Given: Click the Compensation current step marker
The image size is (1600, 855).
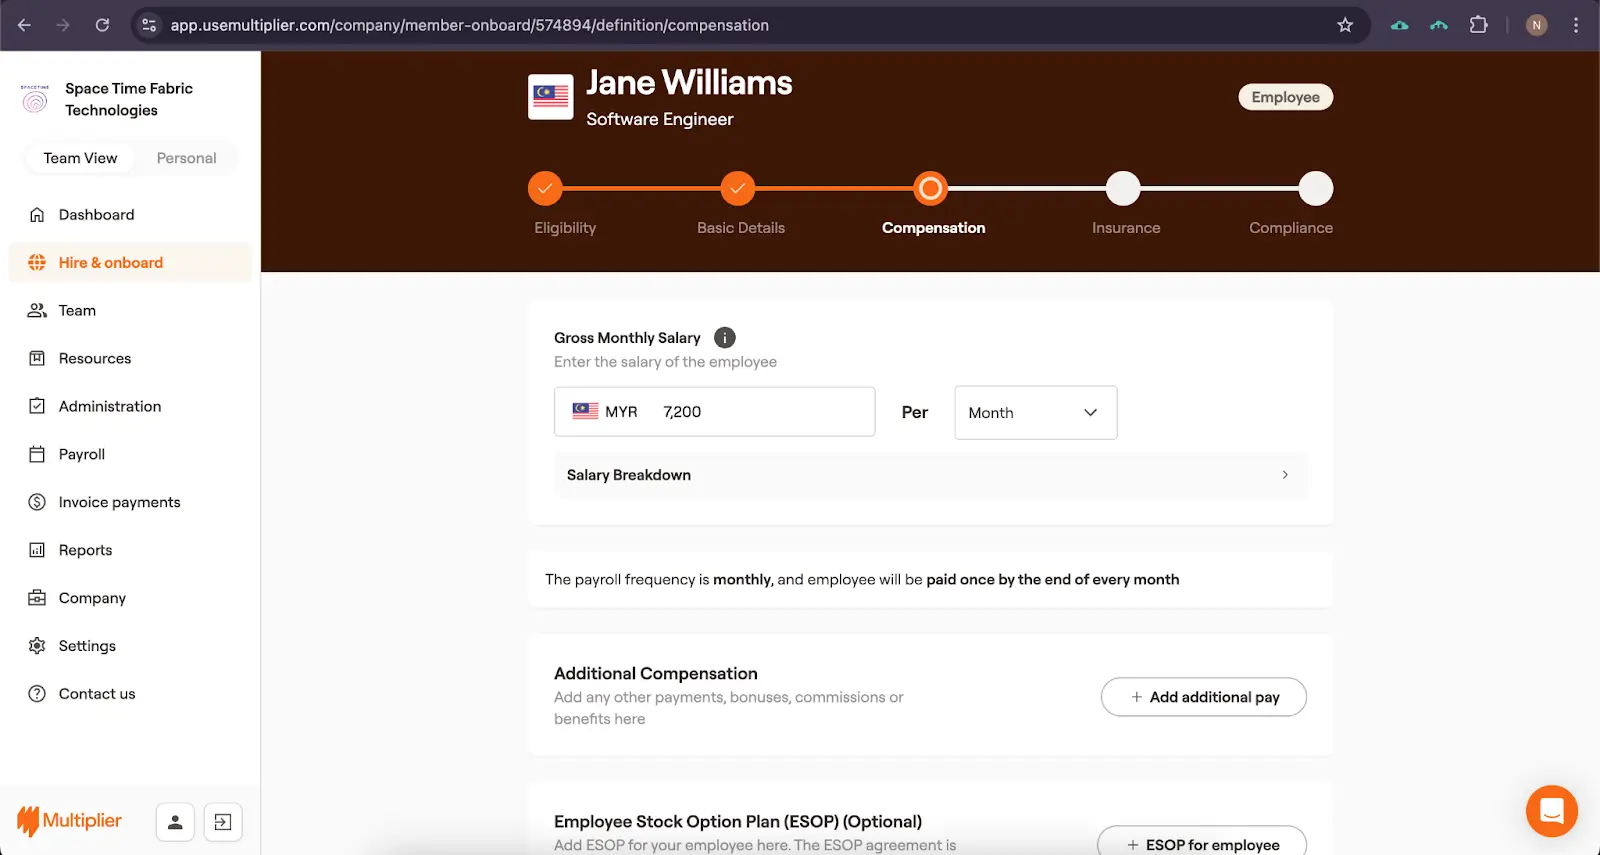Looking at the screenshot, I should click(x=930, y=188).
